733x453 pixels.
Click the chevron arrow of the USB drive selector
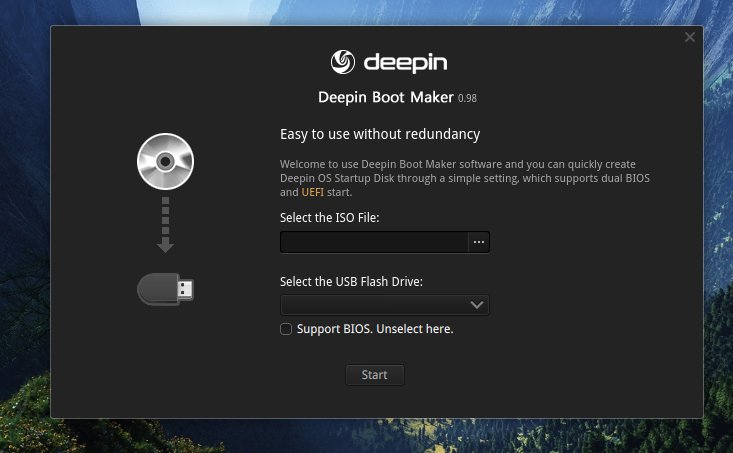click(477, 305)
